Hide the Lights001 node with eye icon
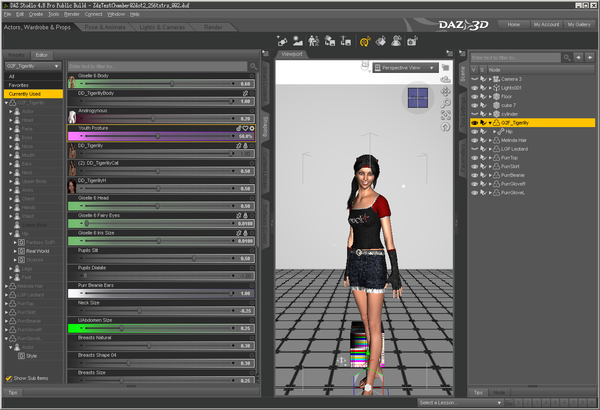The height and width of the screenshot is (410, 600). pos(474,88)
